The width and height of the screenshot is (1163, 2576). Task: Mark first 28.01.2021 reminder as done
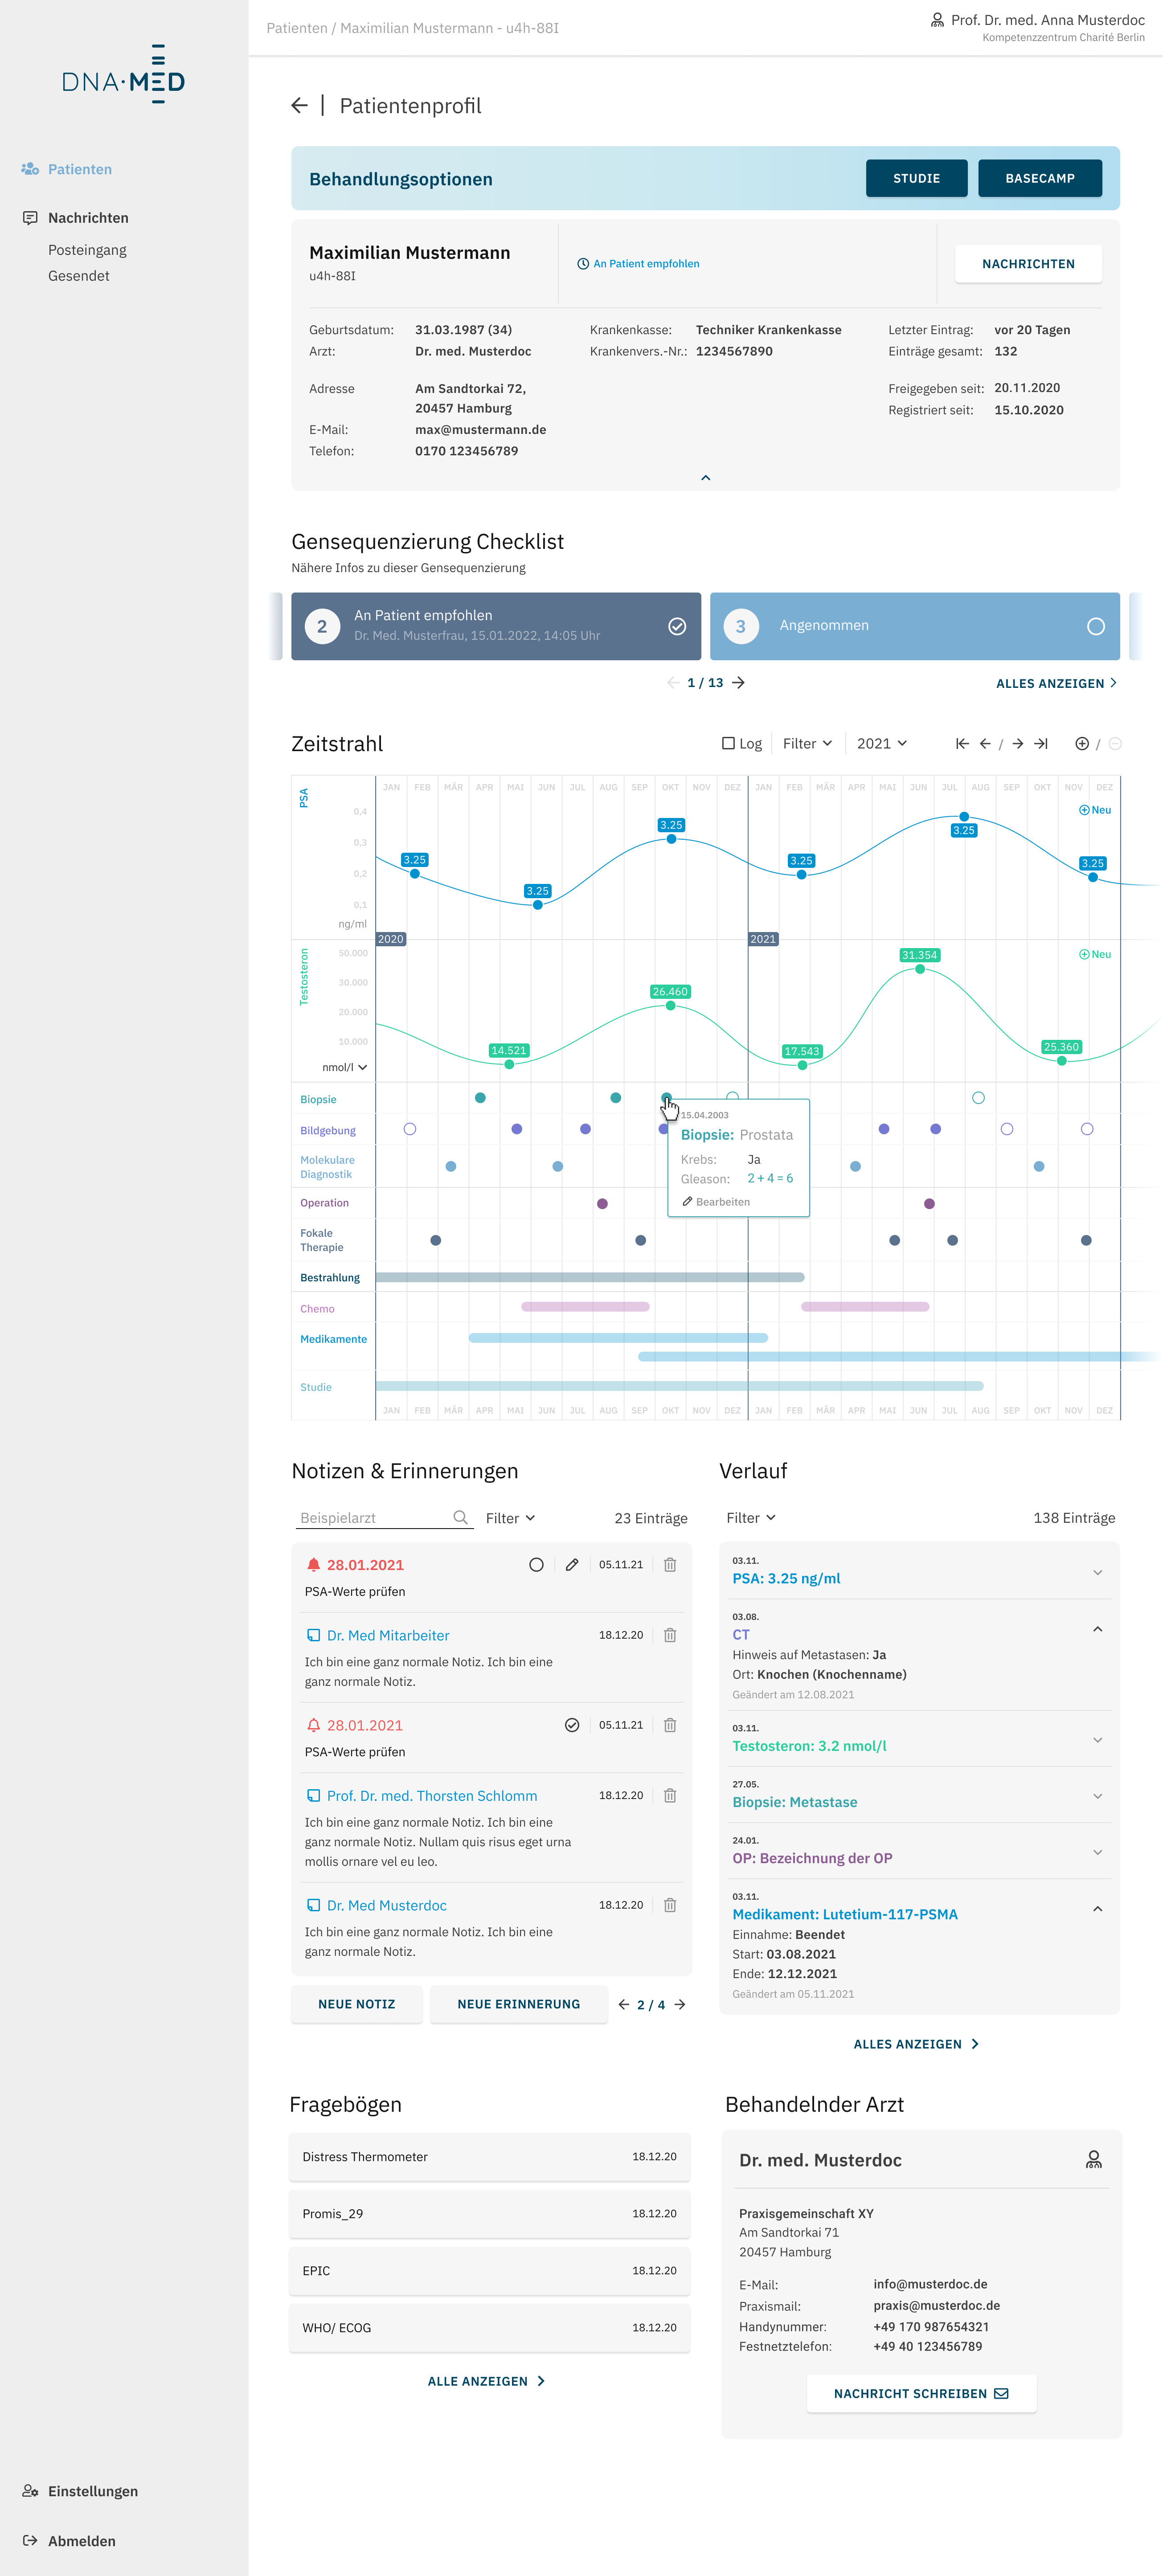(x=536, y=1565)
